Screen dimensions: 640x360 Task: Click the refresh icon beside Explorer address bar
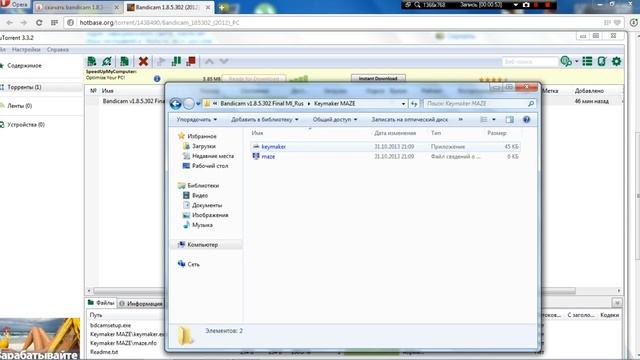(x=414, y=104)
